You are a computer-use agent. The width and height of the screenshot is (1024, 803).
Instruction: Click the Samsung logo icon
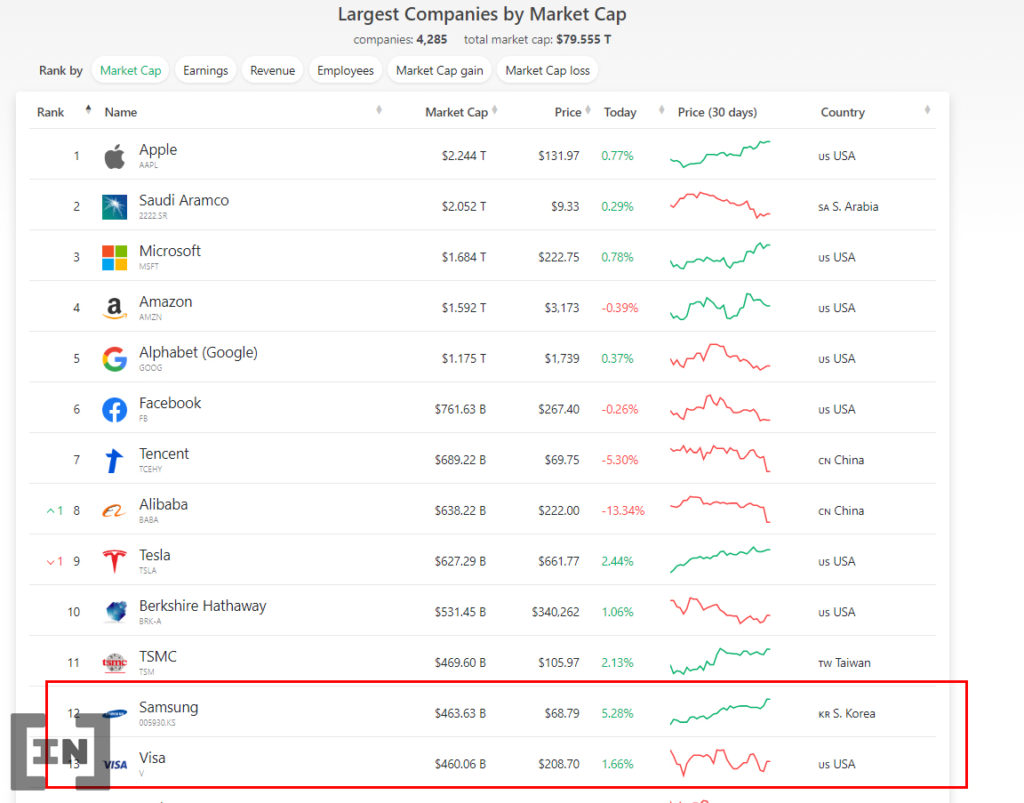pyautogui.click(x=115, y=714)
